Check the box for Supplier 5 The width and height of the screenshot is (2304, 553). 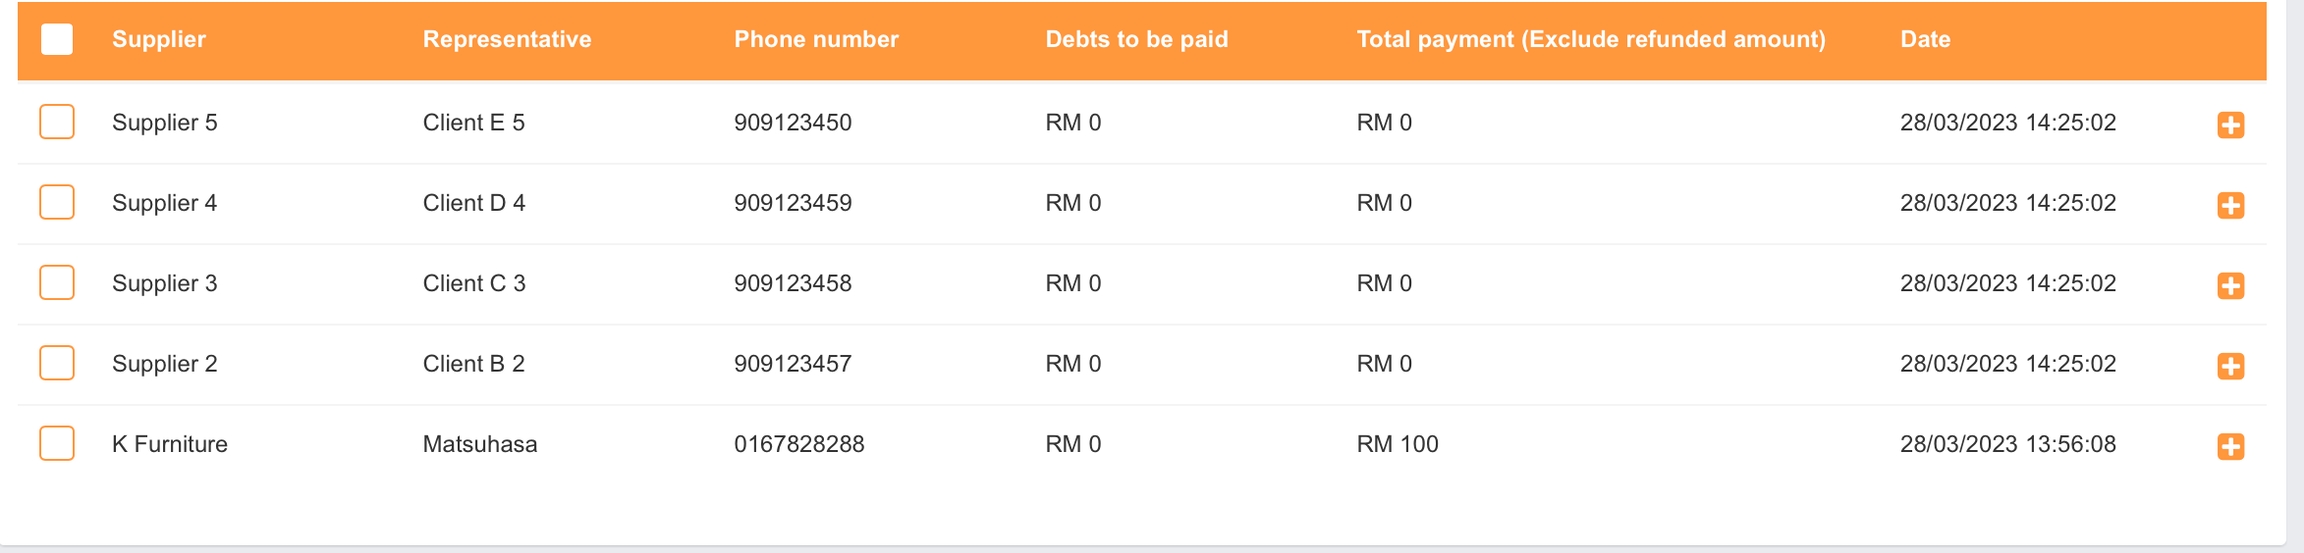point(57,122)
